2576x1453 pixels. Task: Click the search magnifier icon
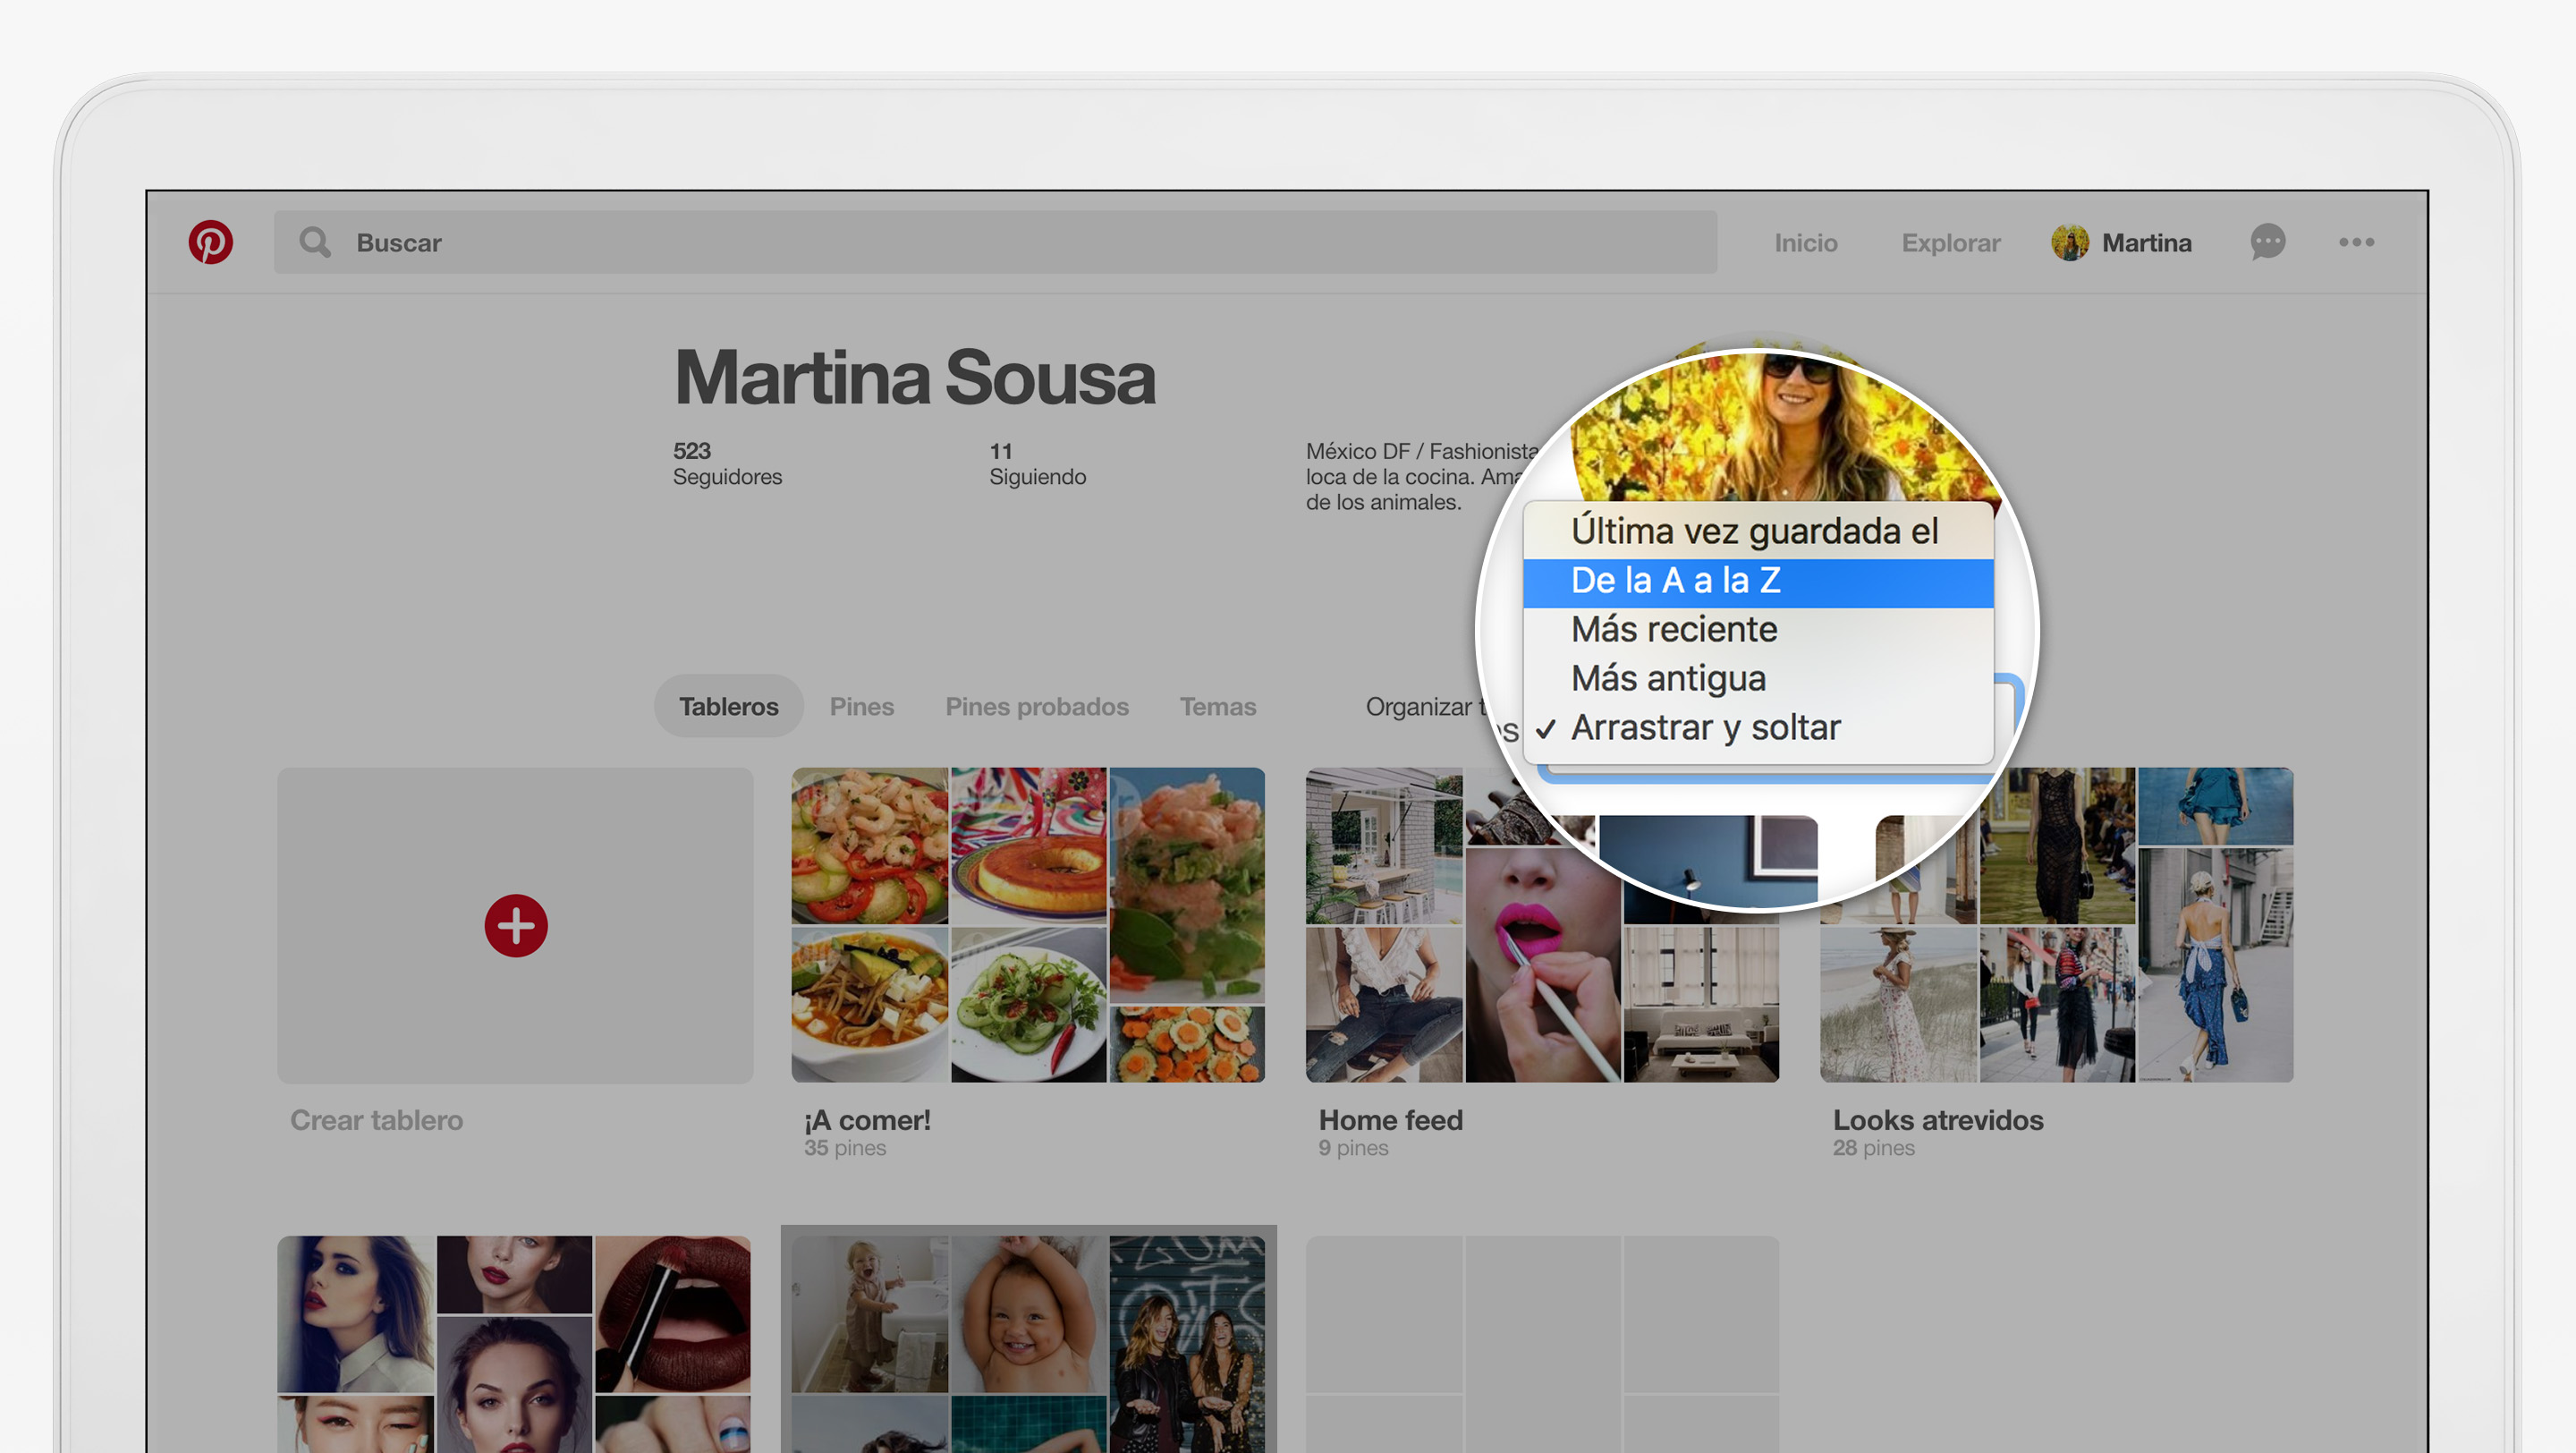315,242
